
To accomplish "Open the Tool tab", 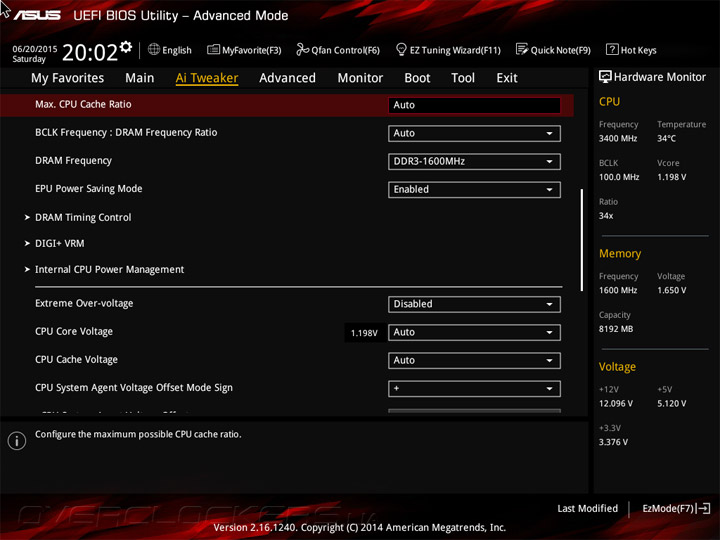I will coord(463,78).
